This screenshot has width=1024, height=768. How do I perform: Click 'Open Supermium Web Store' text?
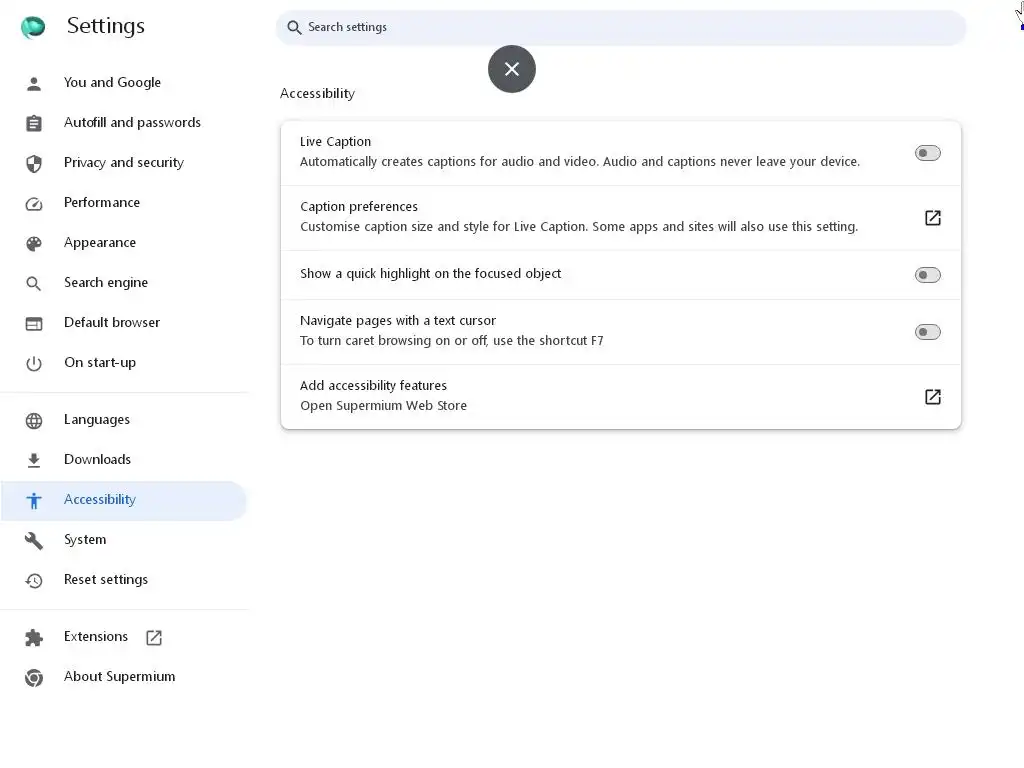[383, 406]
